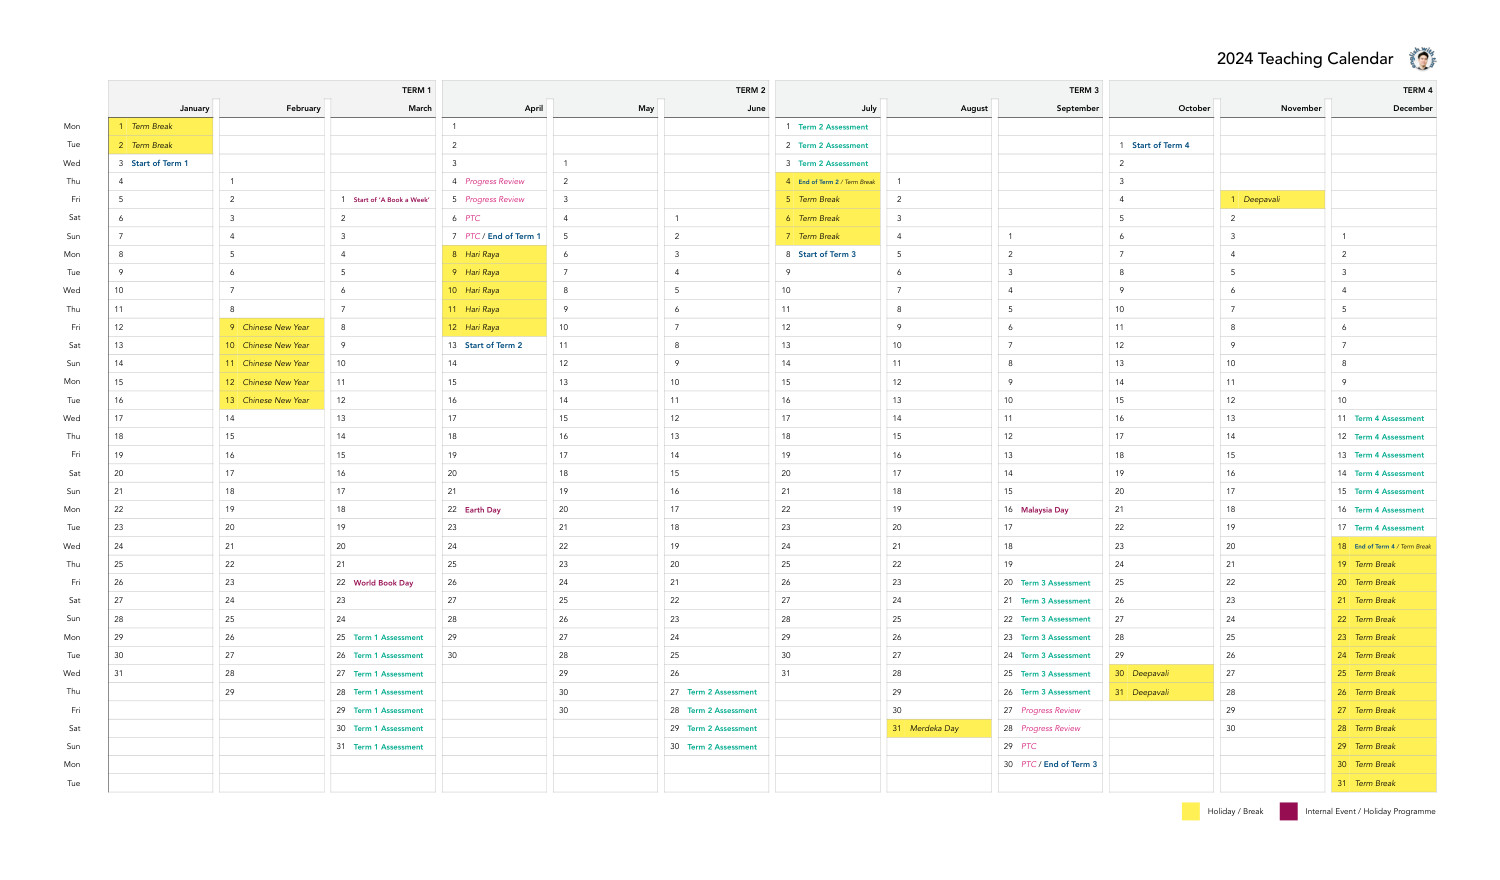Select Term 1 Assessment on March 25
The width and height of the screenshot is (1500, 880).
point(388,637)
